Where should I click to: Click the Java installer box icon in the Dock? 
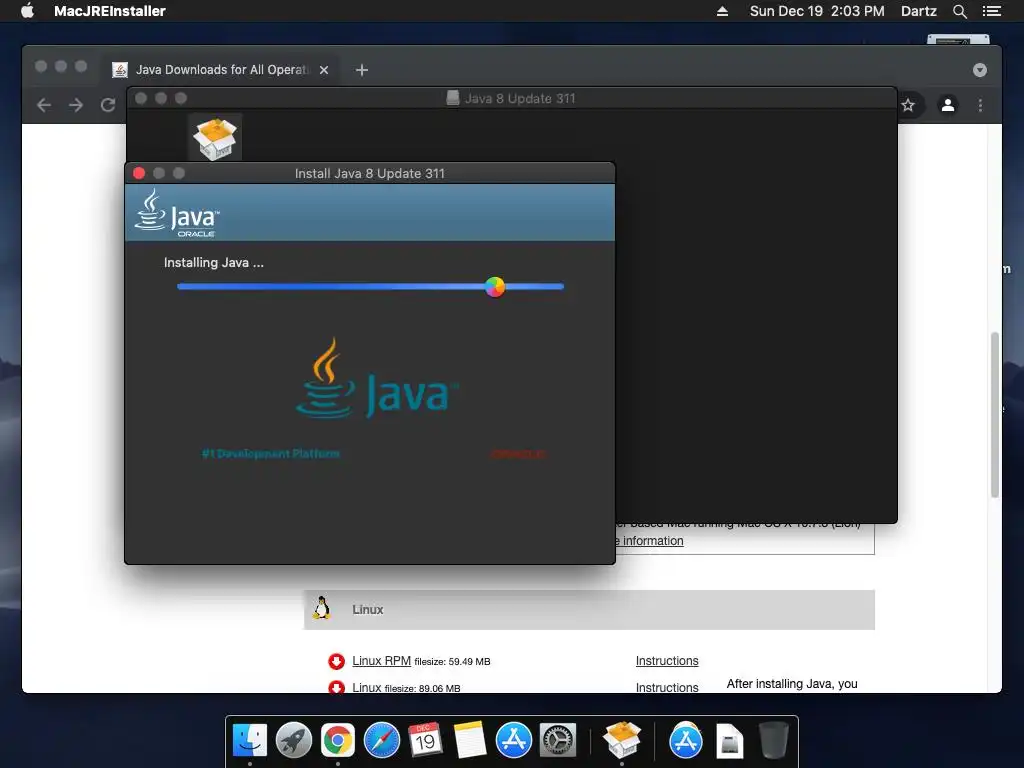coord(622,740)
